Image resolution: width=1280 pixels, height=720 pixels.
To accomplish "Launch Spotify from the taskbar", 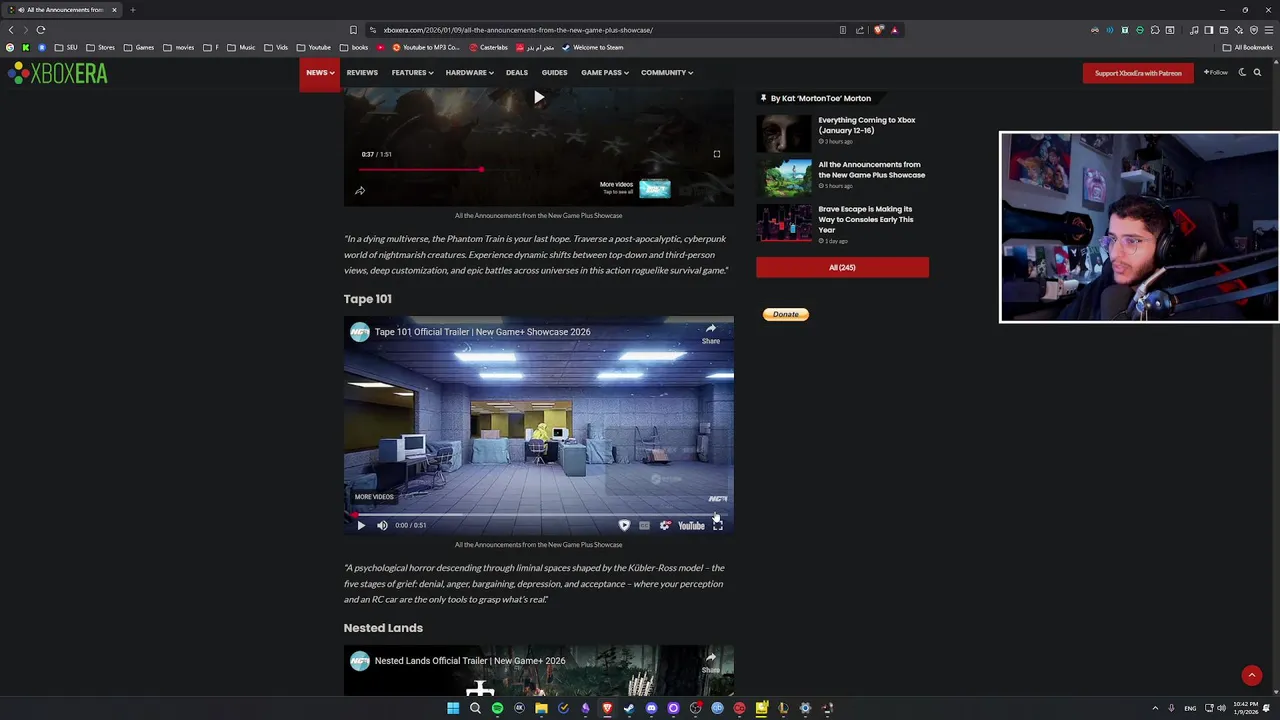I will click(x=497, y=708).
